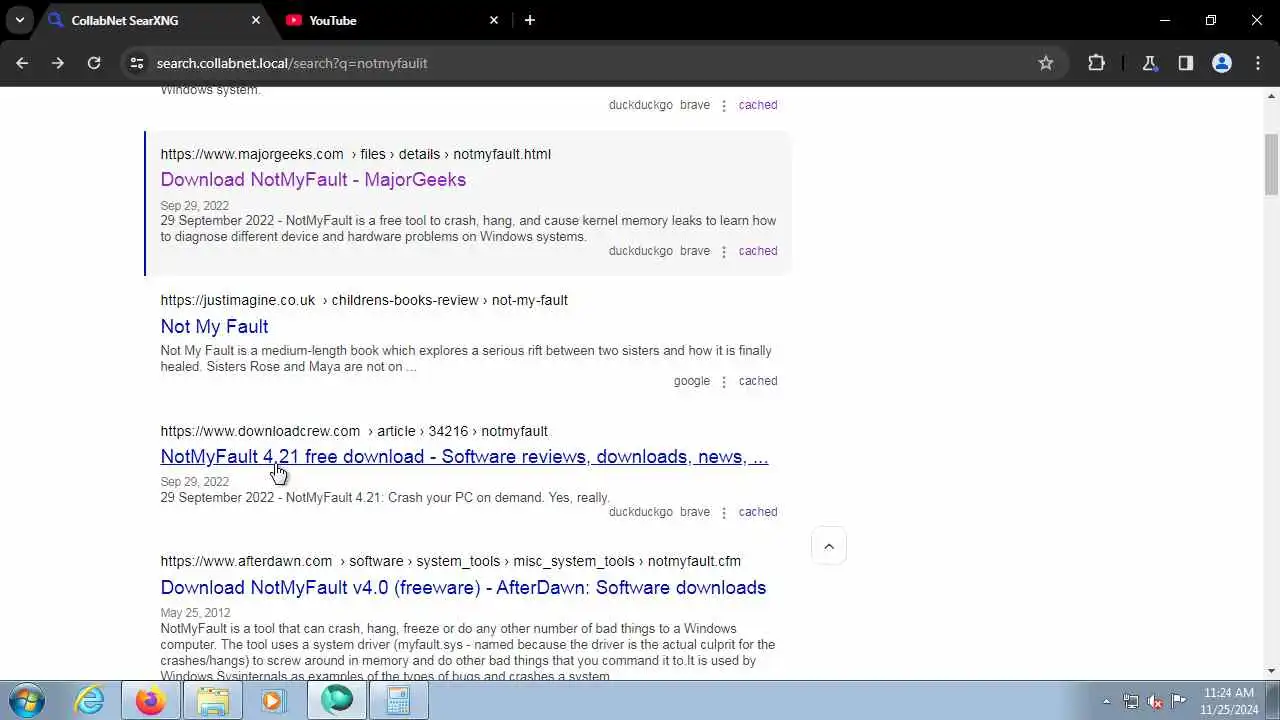Click the downloadcrew.com result URL
1280x720 pixels.
tap(354, 431)
